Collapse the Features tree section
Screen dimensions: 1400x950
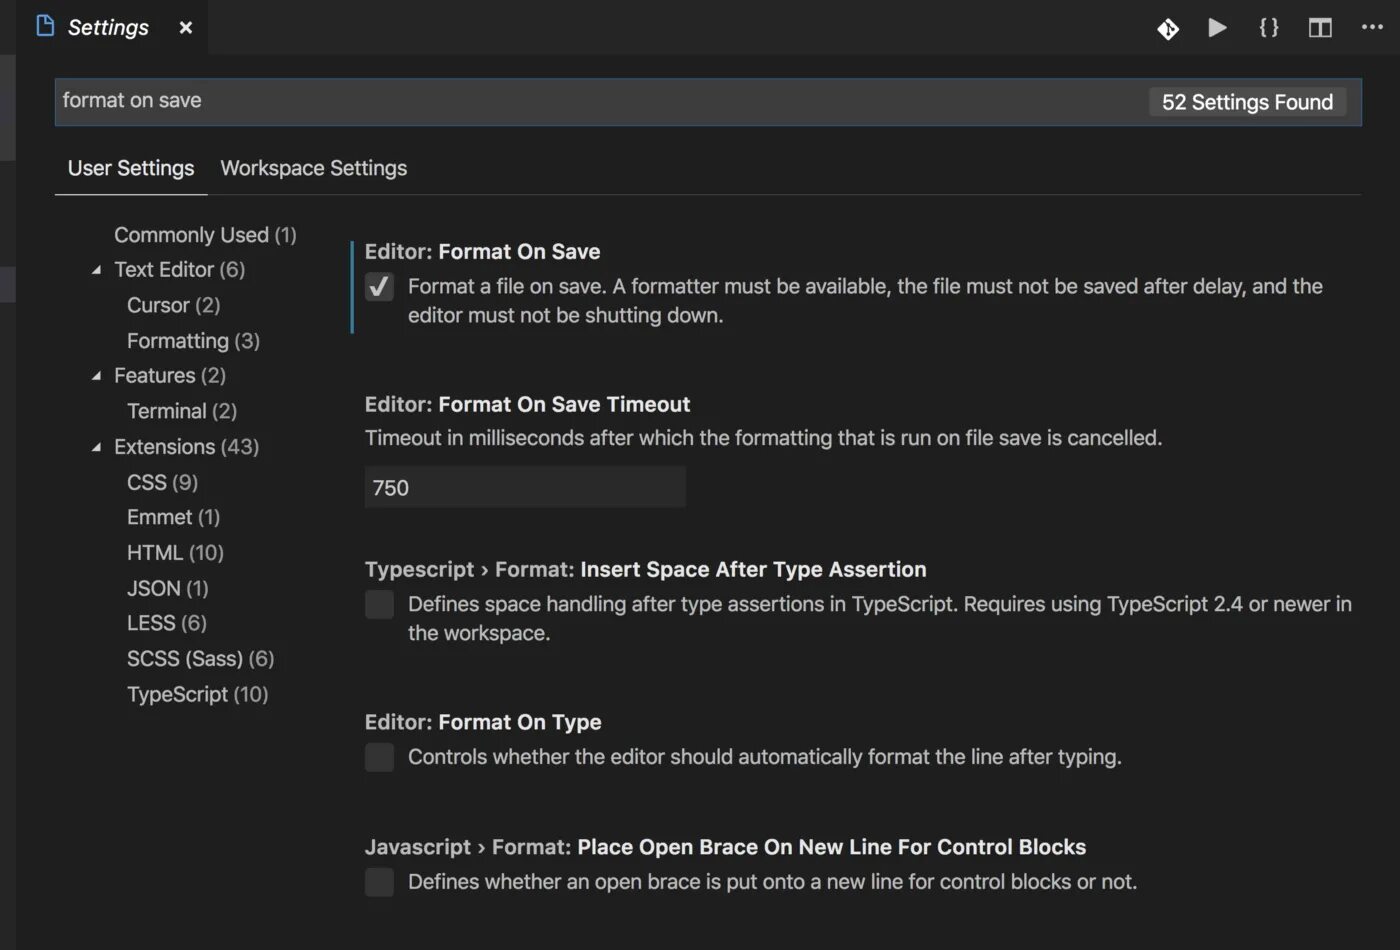97,376
